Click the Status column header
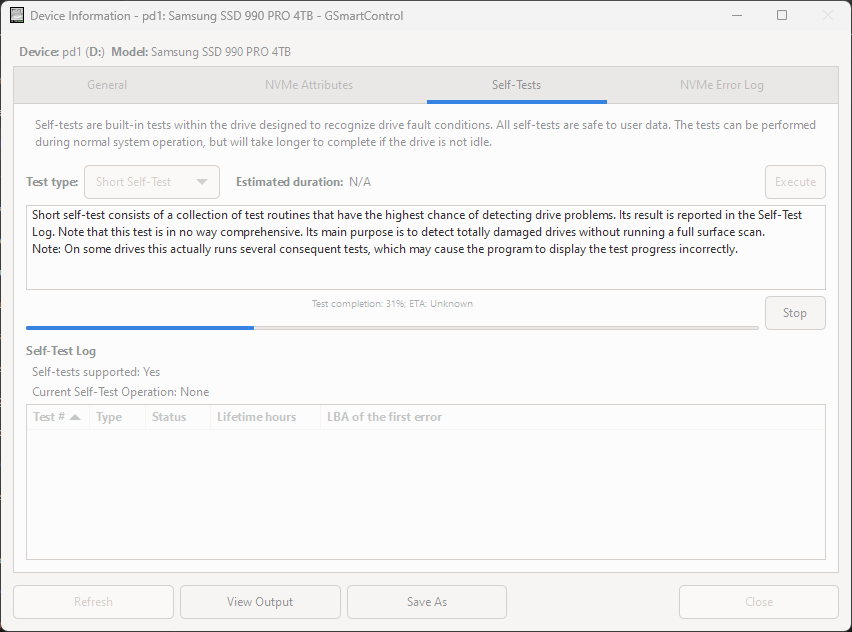 168,416
